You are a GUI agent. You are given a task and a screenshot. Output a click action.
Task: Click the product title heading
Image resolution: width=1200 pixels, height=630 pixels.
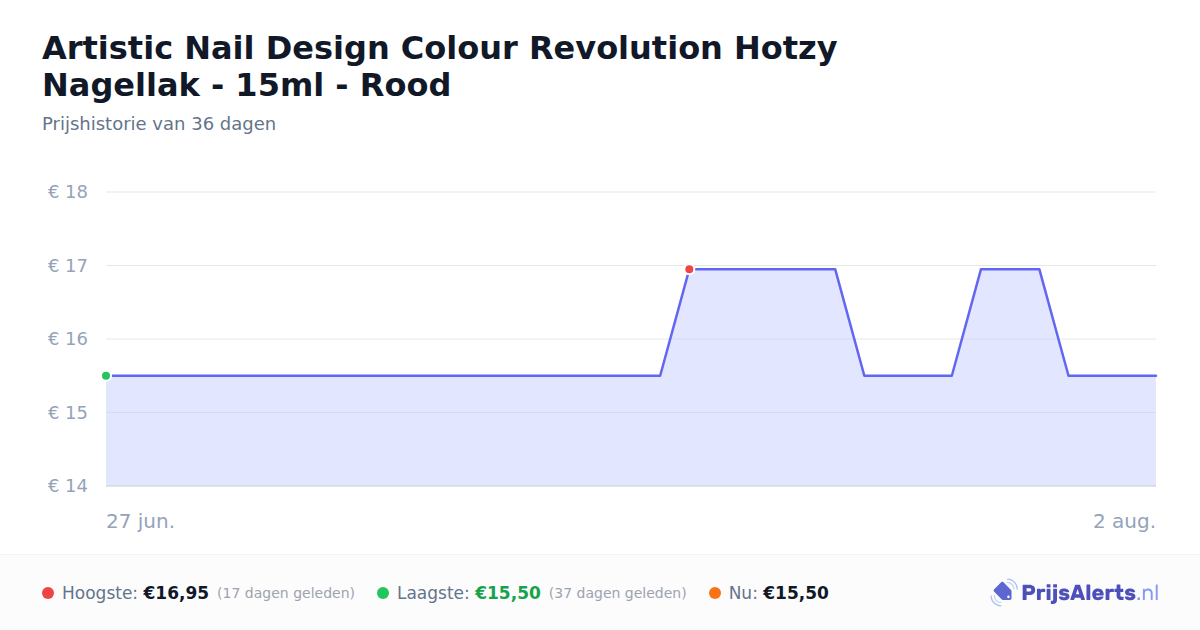coord(440,66)
